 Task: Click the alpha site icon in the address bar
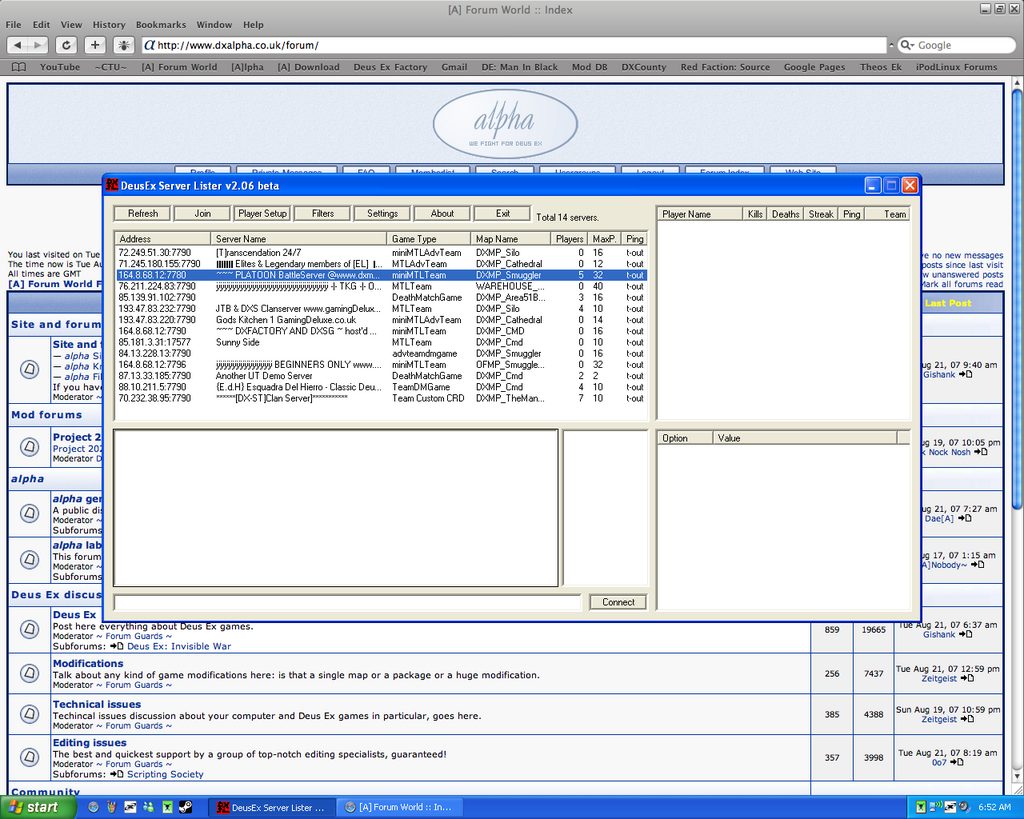coord(150,45)
